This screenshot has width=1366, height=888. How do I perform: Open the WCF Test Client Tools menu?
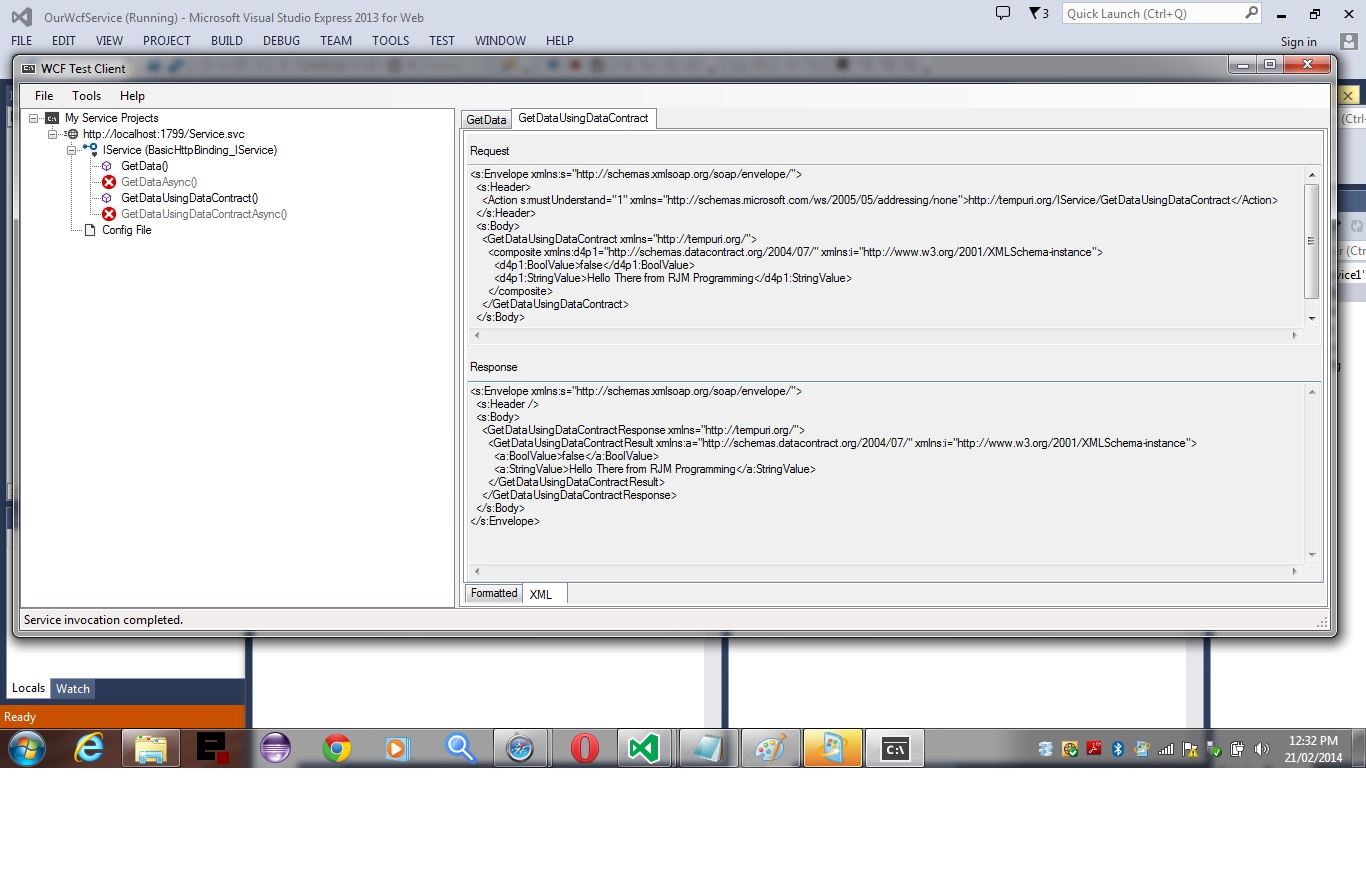(x=87, y=96)
